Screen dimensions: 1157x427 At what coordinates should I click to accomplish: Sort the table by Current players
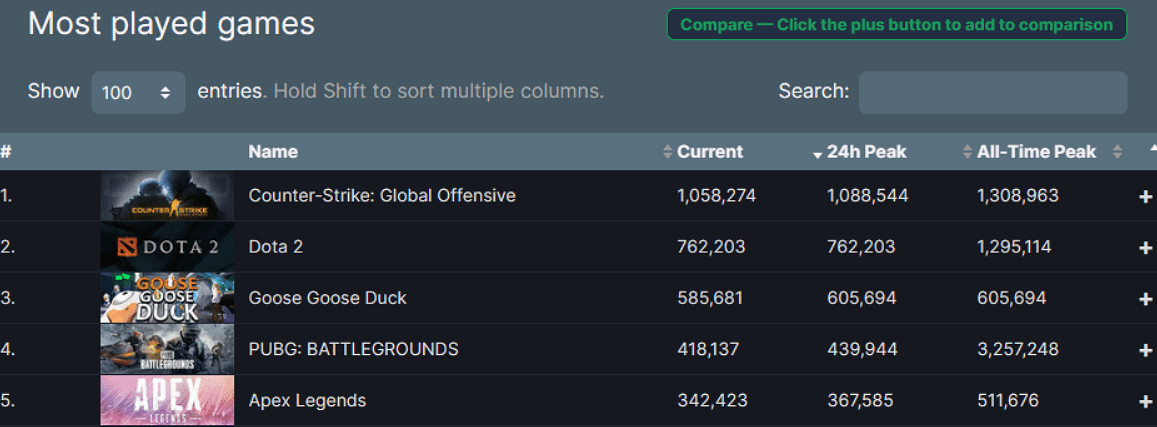pyautogui.click(x=709, y=152)
